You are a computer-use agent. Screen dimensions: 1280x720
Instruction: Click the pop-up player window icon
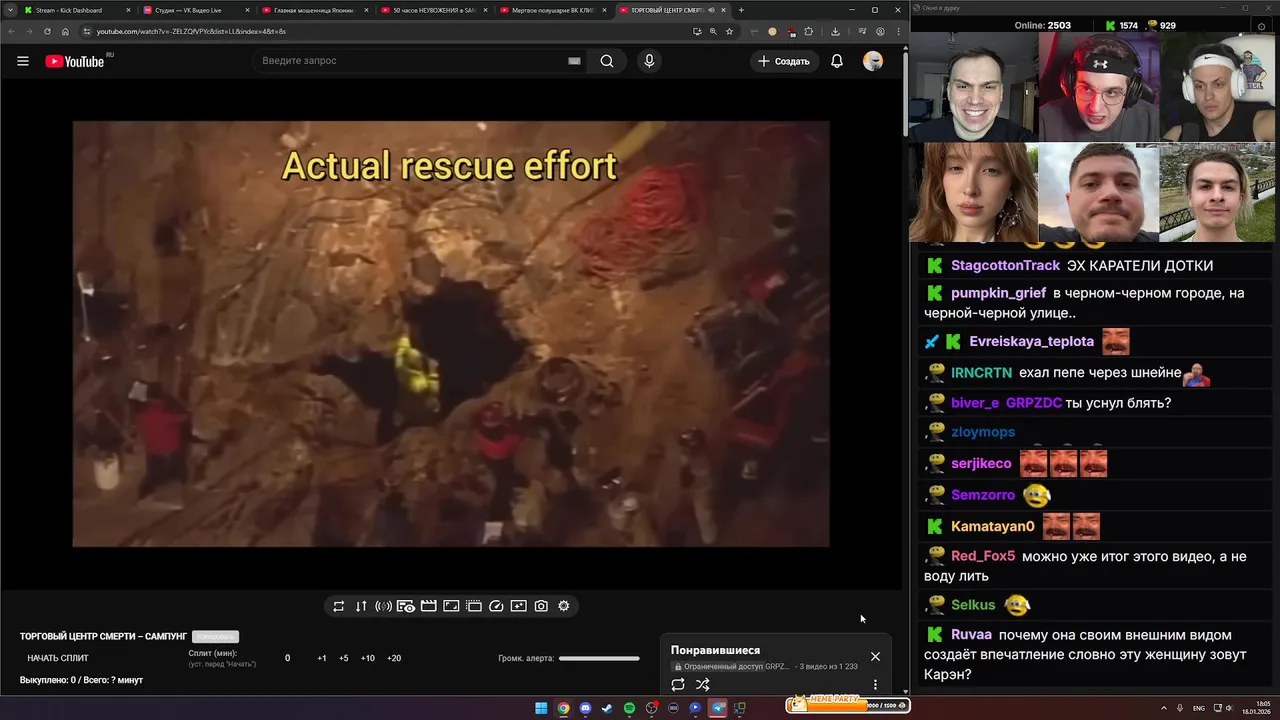click(x=473, y=606)
